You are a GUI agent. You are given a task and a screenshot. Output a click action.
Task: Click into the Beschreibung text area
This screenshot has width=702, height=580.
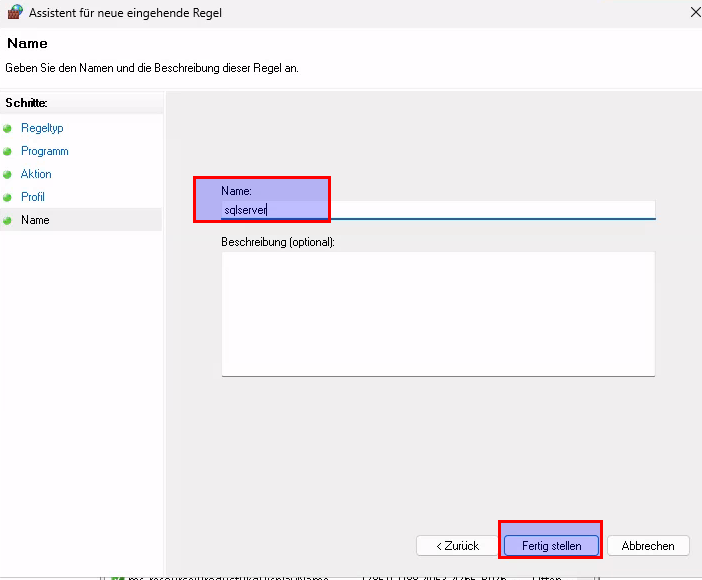click(438, 313)
